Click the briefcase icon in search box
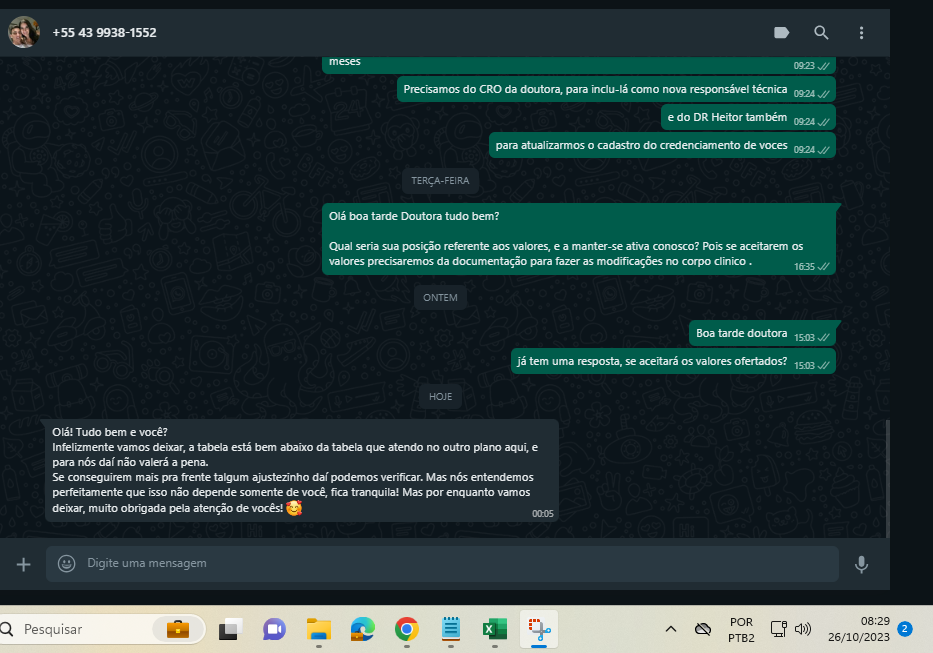This screenshot has height=653, width=933. 177,629
